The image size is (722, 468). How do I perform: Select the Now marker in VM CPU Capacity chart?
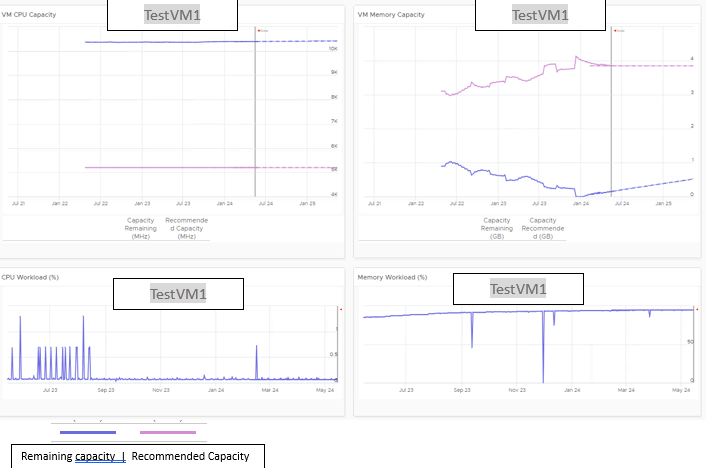[x=263, y=30]
